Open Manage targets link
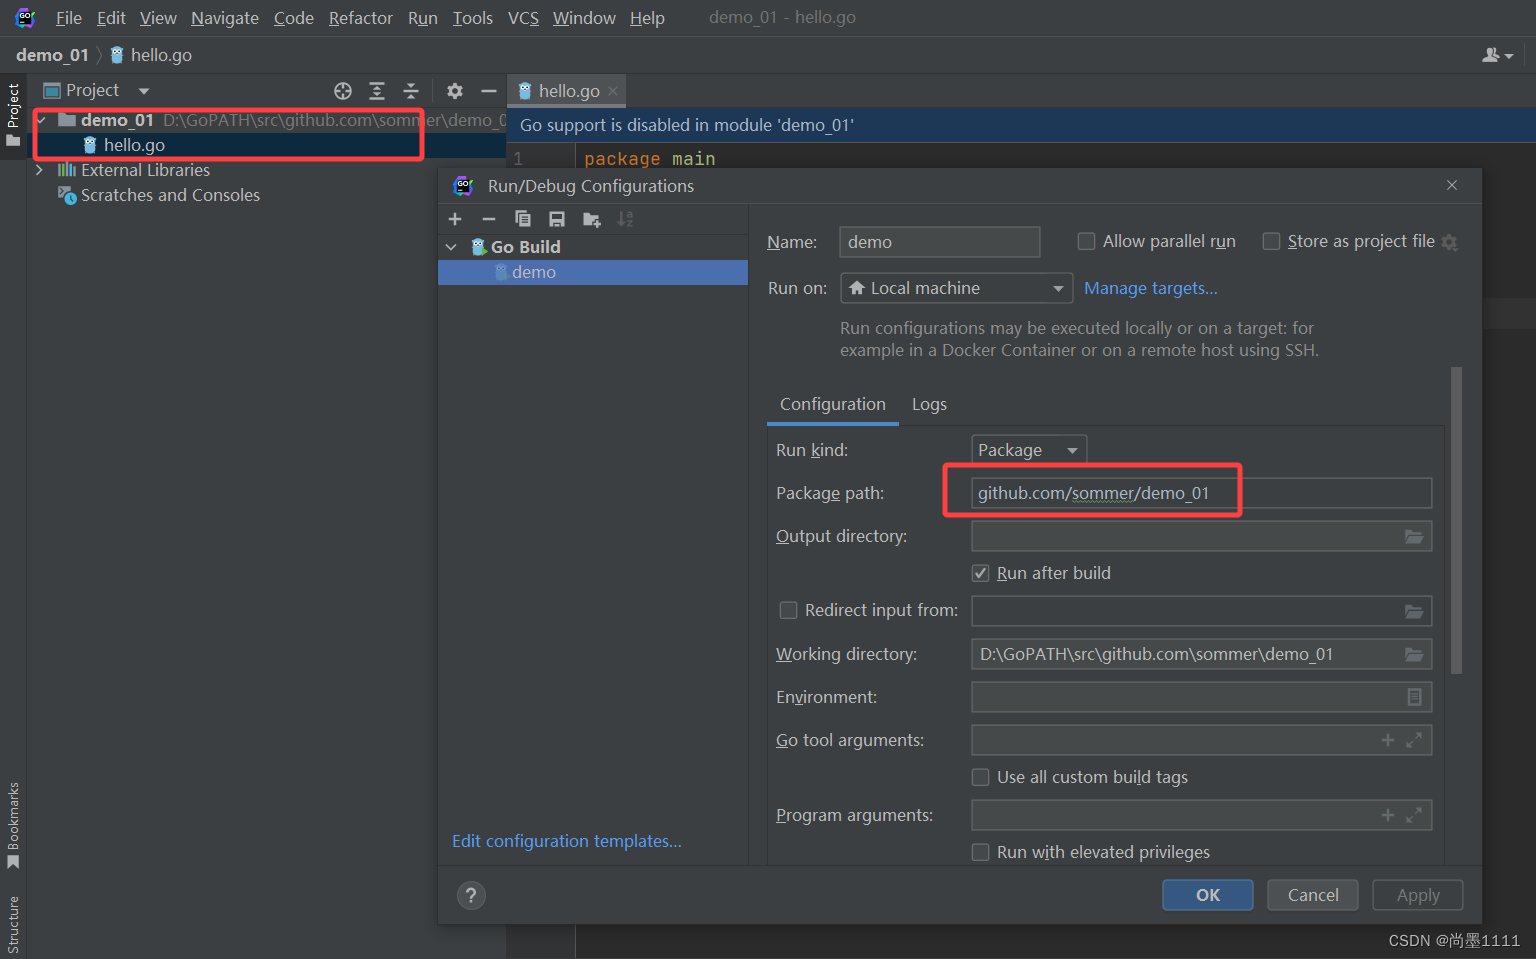 [1151, 288]
